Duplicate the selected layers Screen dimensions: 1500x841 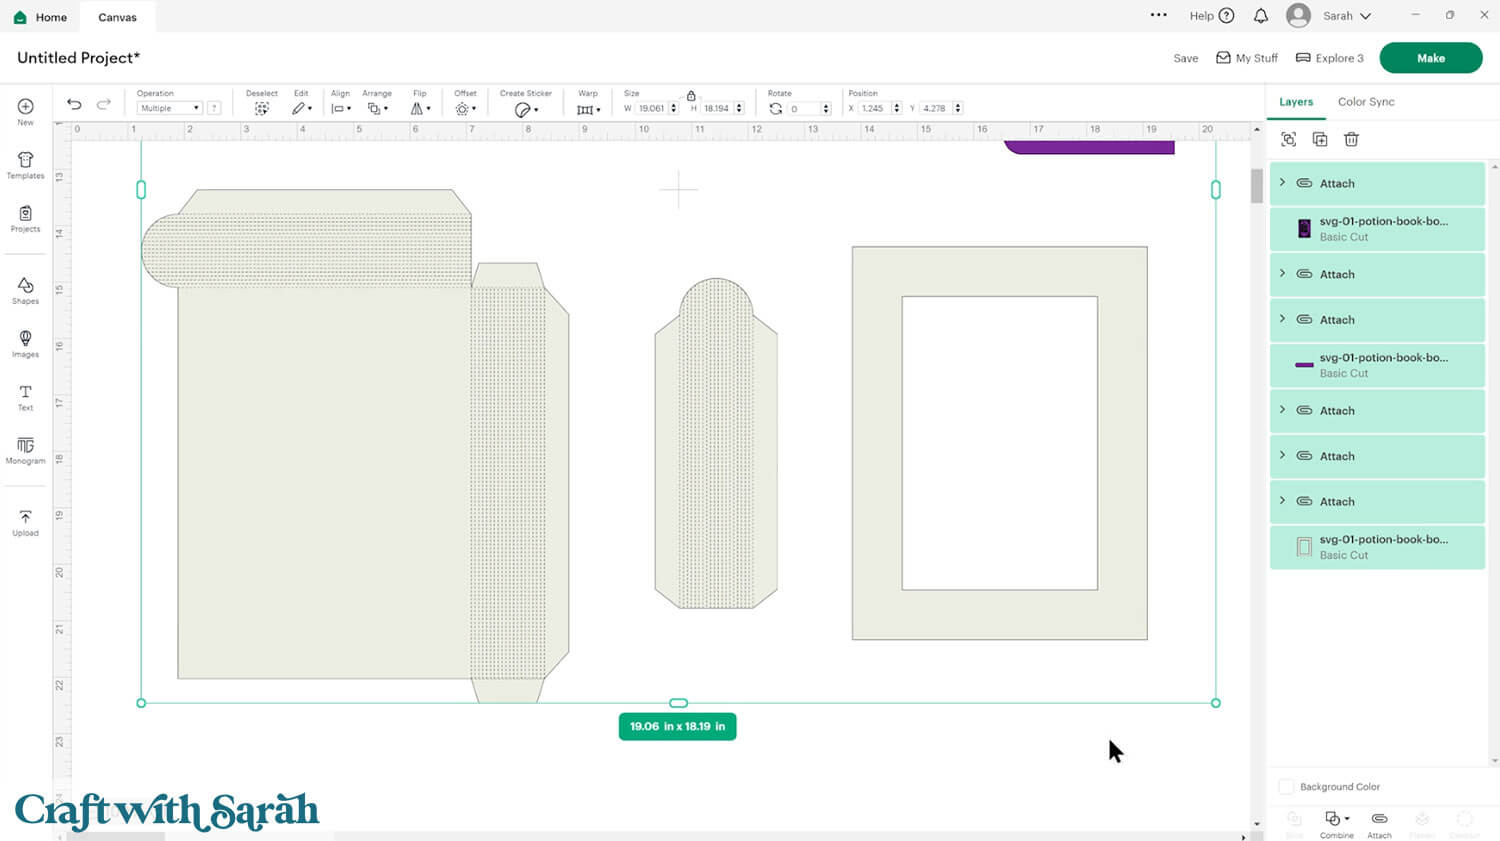[x=1320, y=140]
